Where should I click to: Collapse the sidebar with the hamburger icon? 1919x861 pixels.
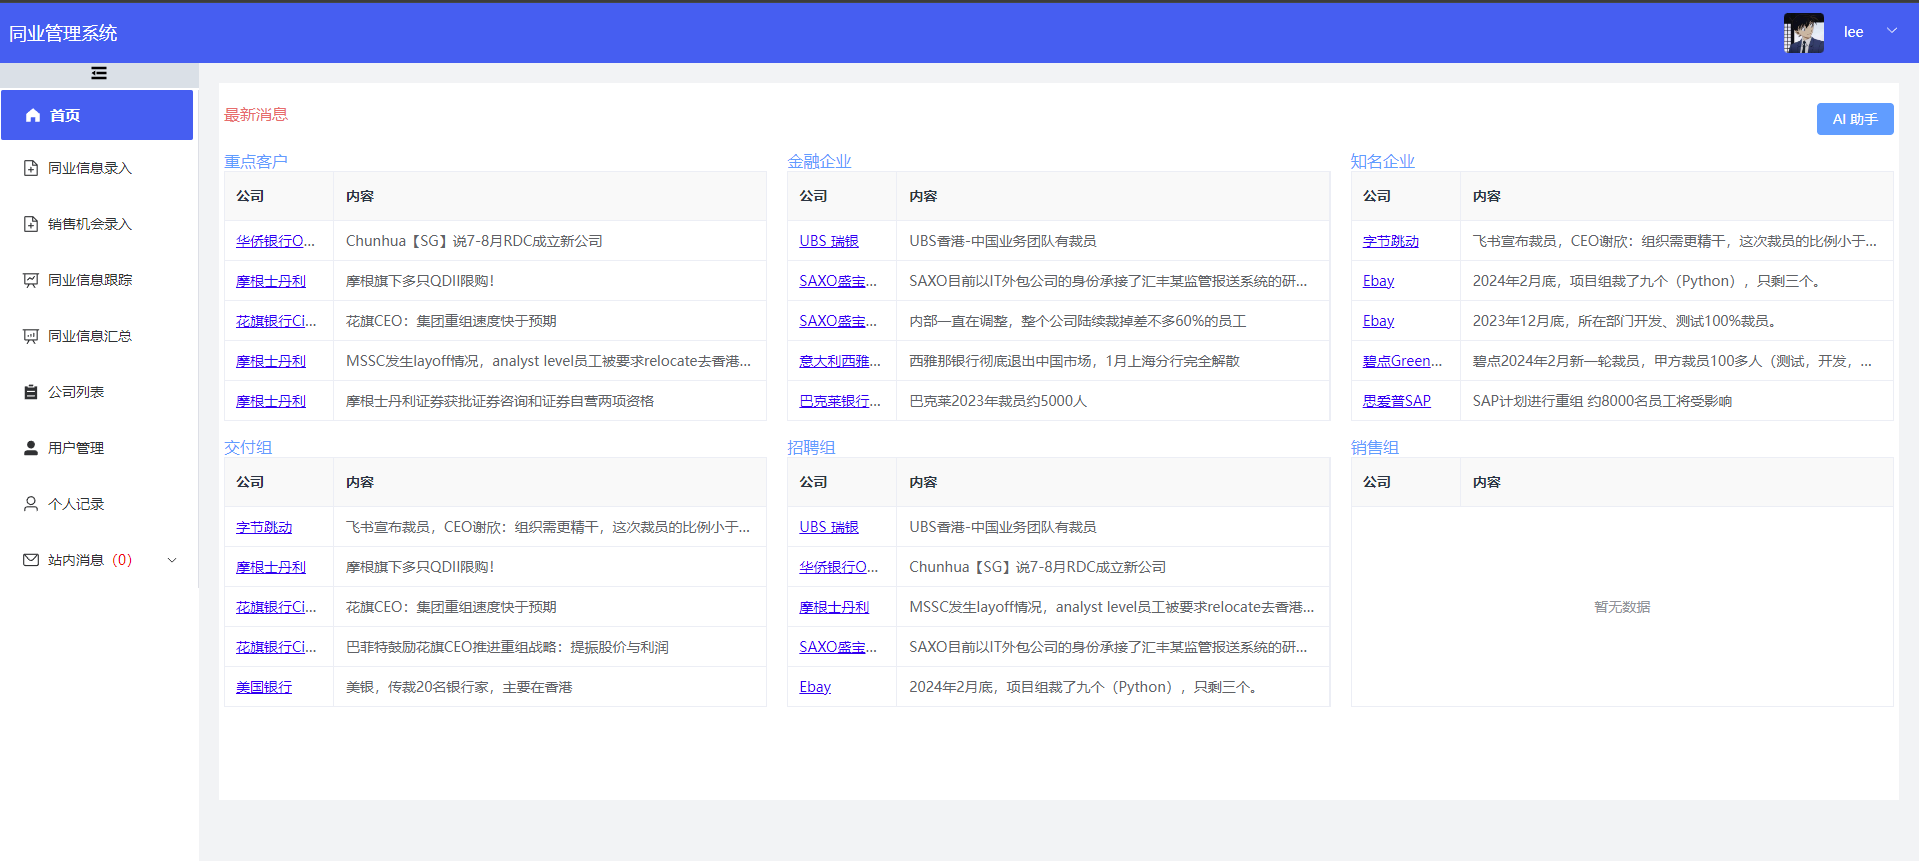[x=99, y=73]
